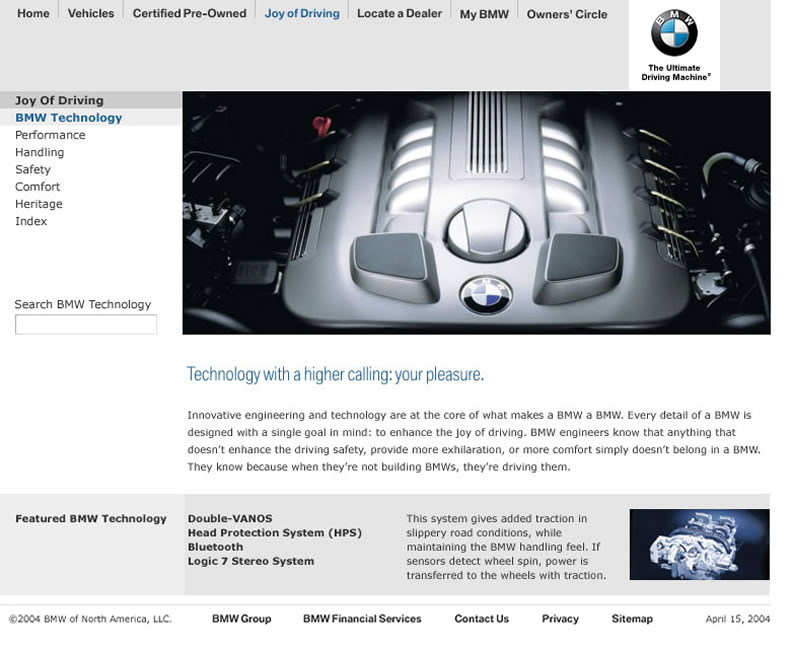Open Locate a Dealer page
Screen dimensions: 791x649
(x=400, y=14)
